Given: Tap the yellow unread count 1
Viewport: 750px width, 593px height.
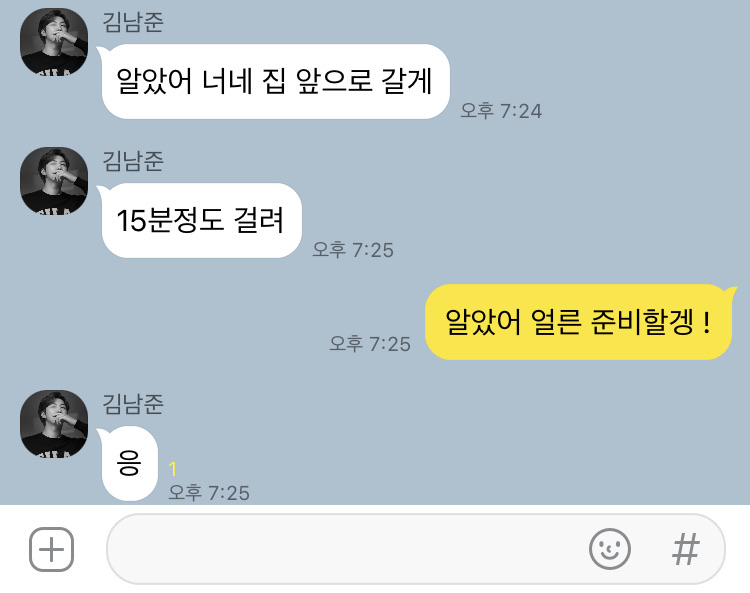Looking at the screenshot, I should (173, 469).
